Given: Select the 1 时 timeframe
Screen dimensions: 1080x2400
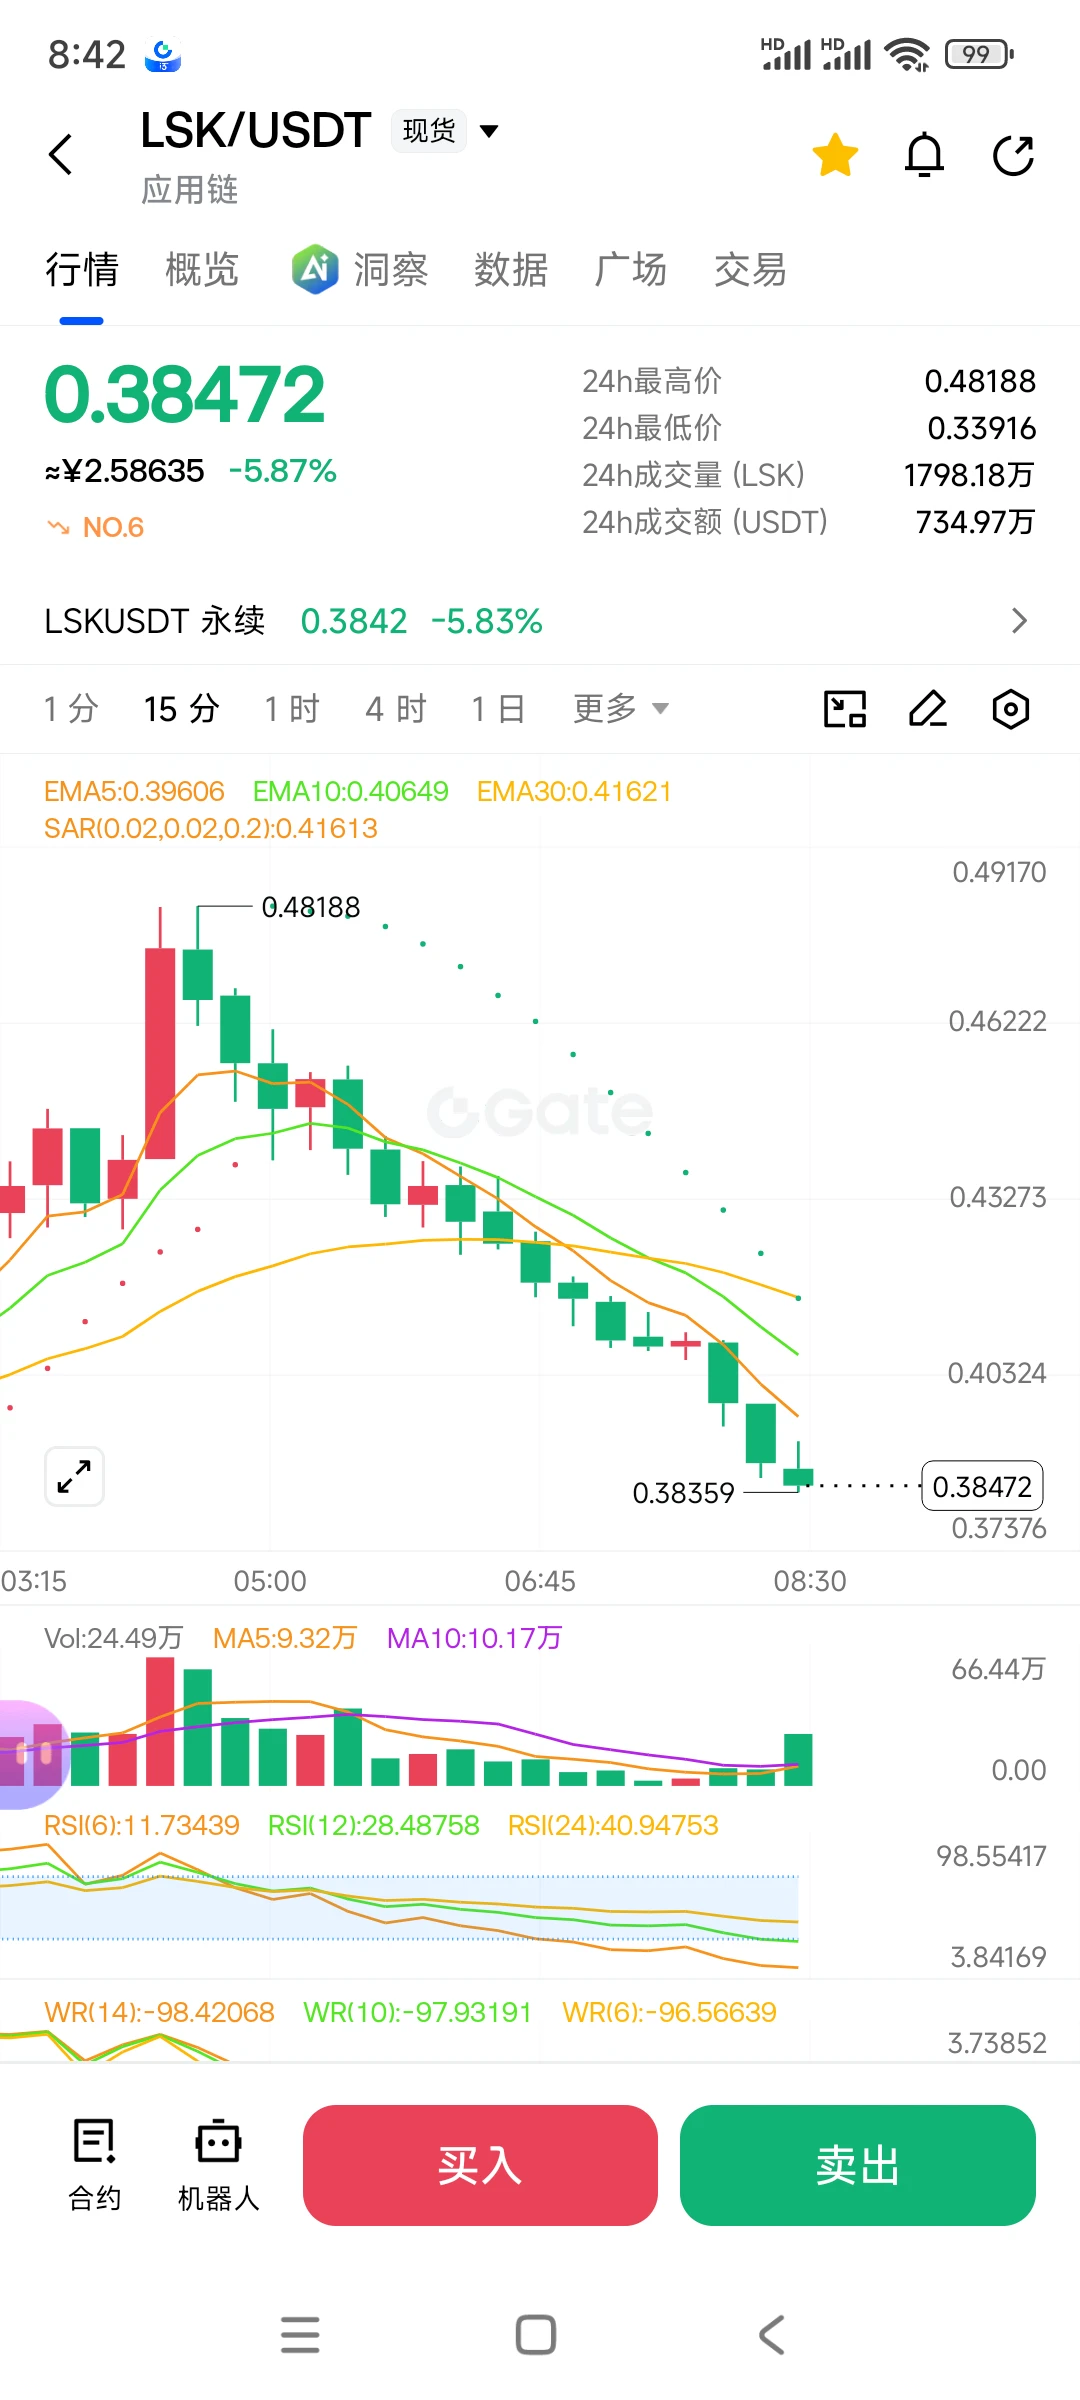Looking at the screenshot, I should click(x=292, y=709).
